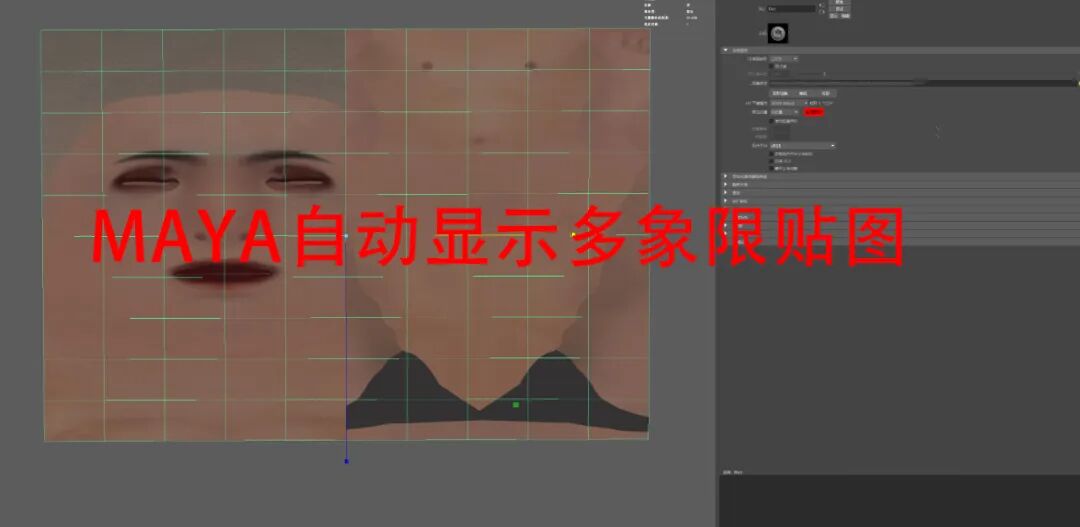Click the Edit button under image path
Screen dimensions: 1080x527
803,93
